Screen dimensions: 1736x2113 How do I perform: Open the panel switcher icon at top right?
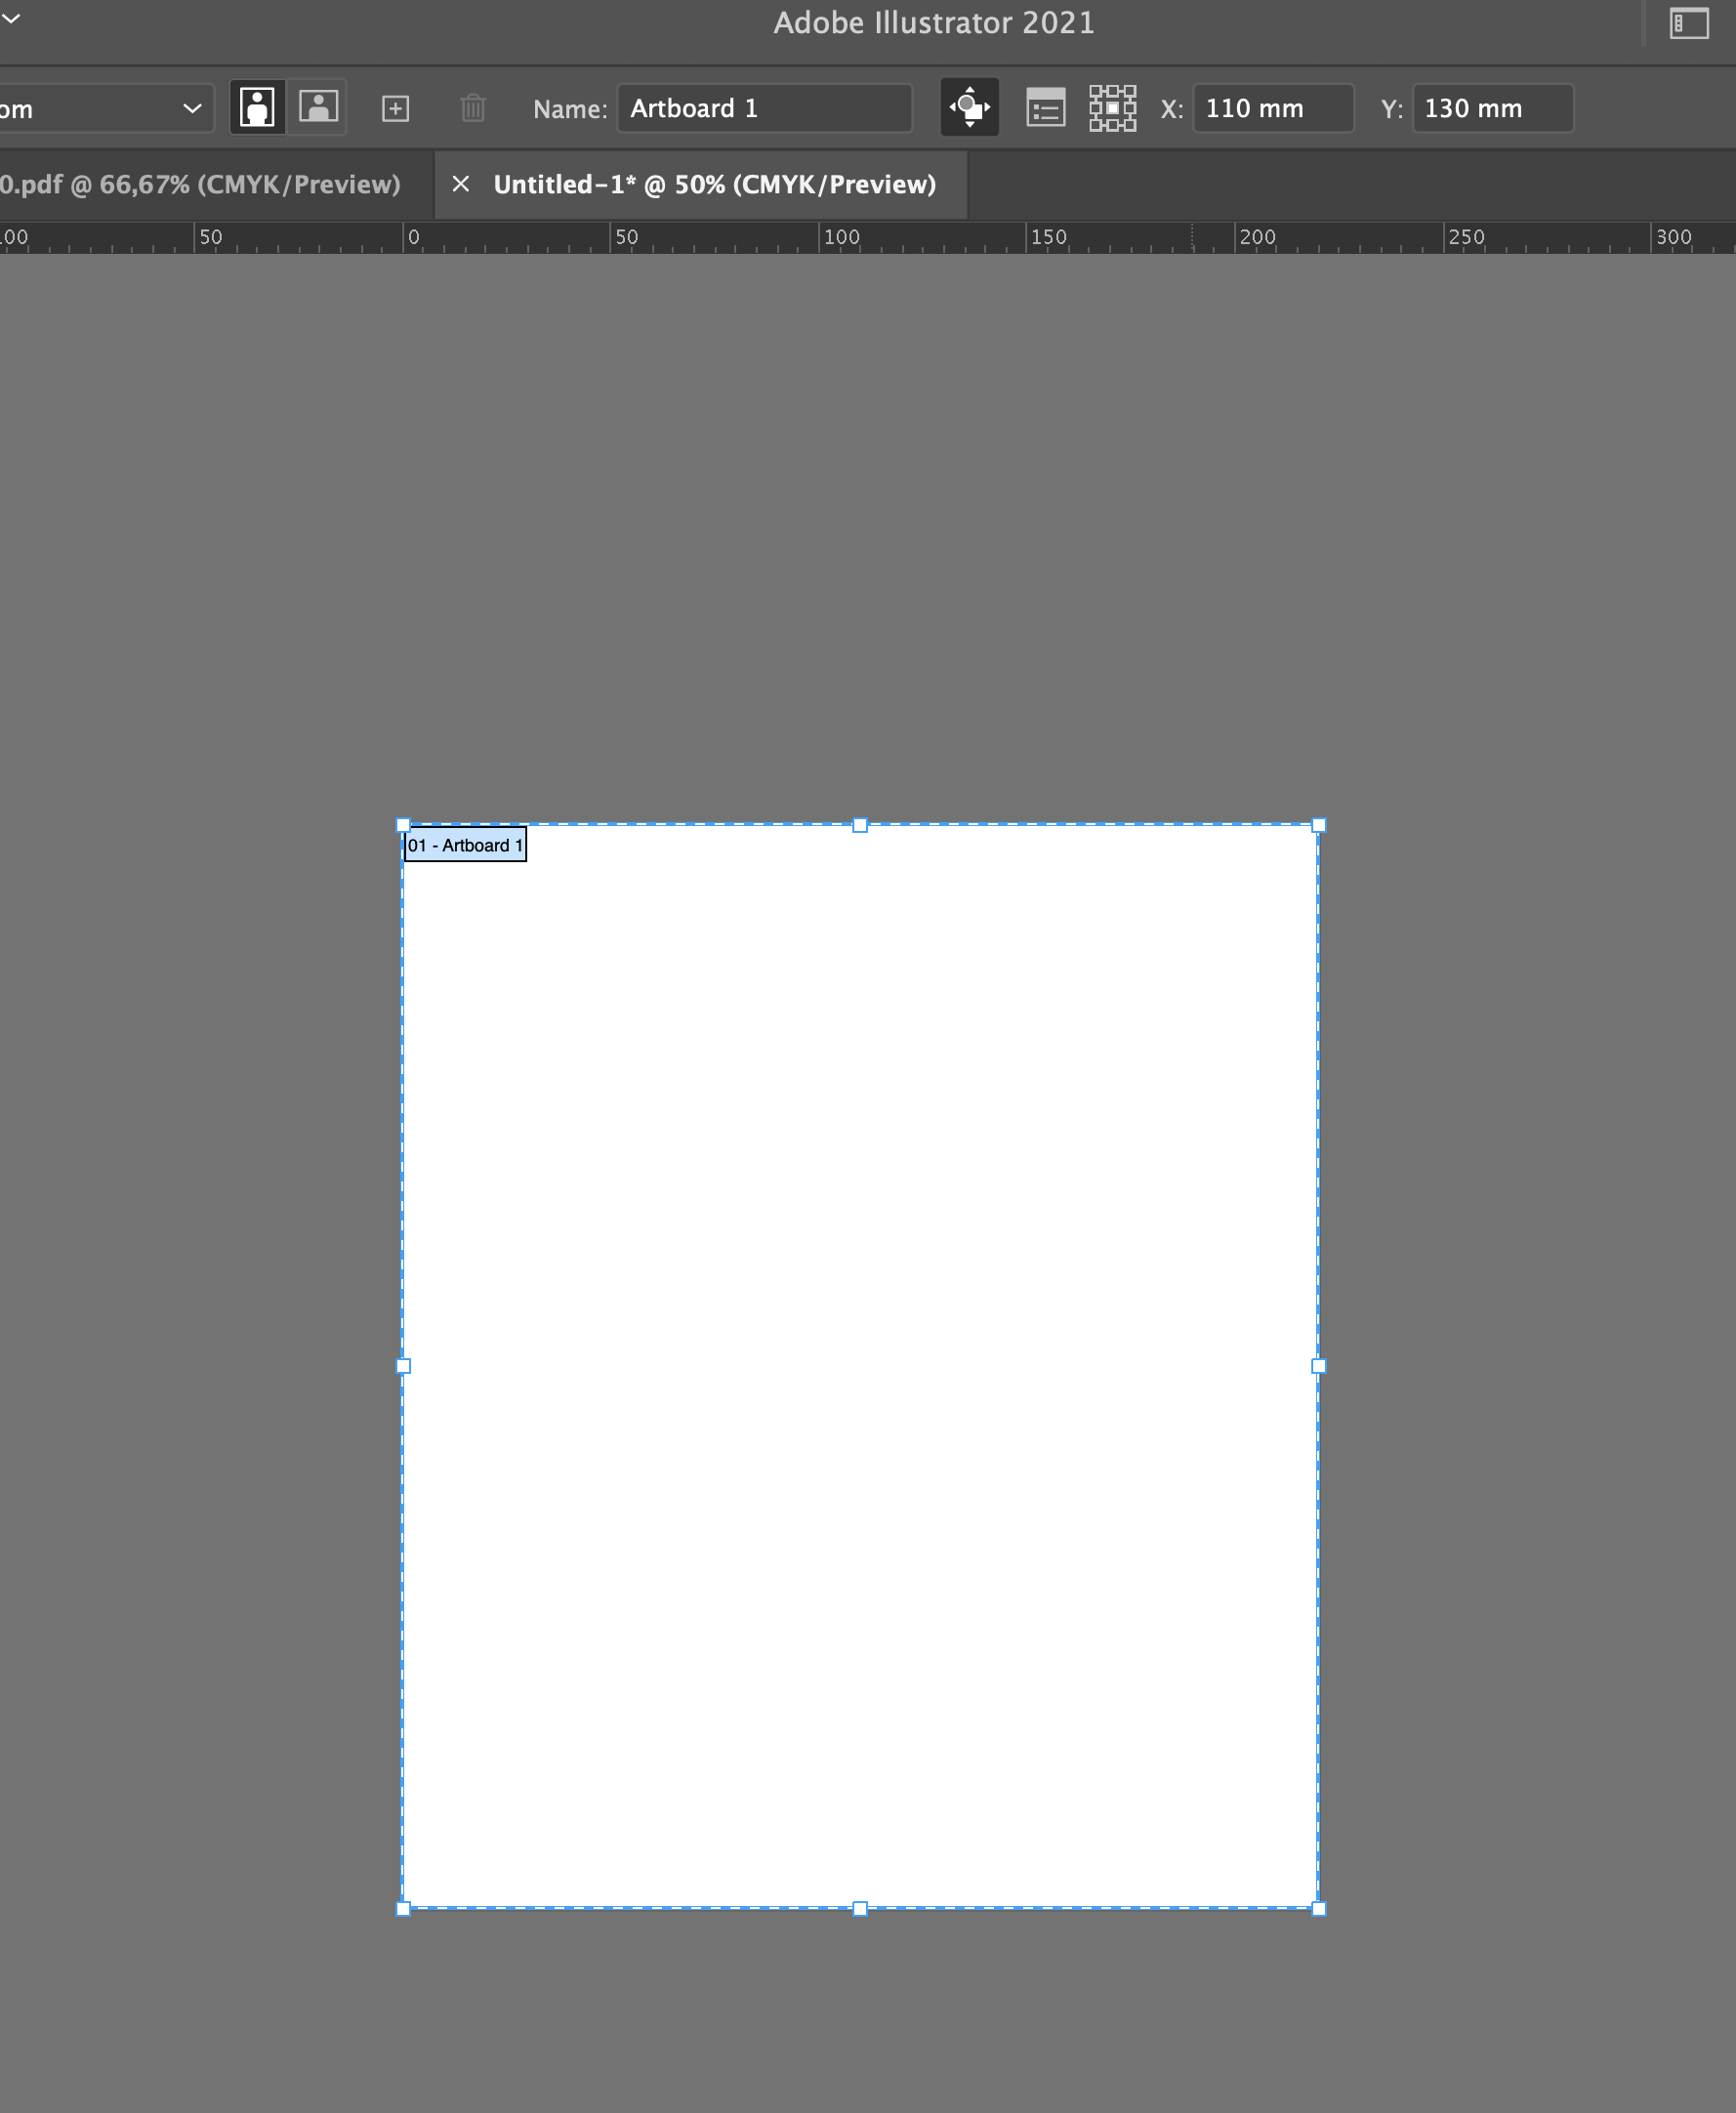[1690, 22]
